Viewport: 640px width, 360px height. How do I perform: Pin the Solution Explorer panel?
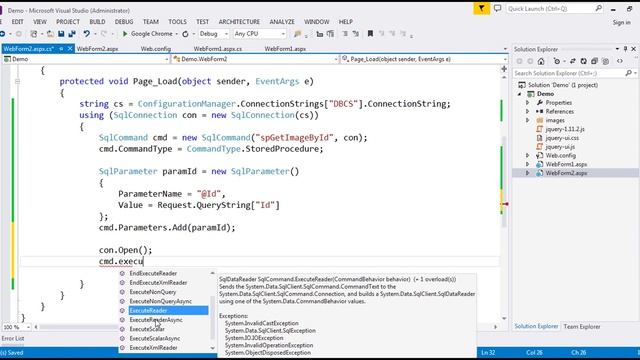[x=625, y=49]
